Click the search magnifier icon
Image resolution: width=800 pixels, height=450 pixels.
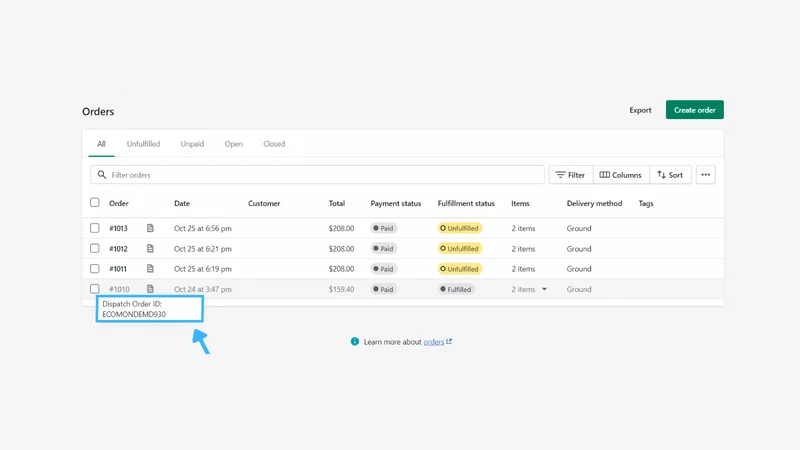pos(102,174)
